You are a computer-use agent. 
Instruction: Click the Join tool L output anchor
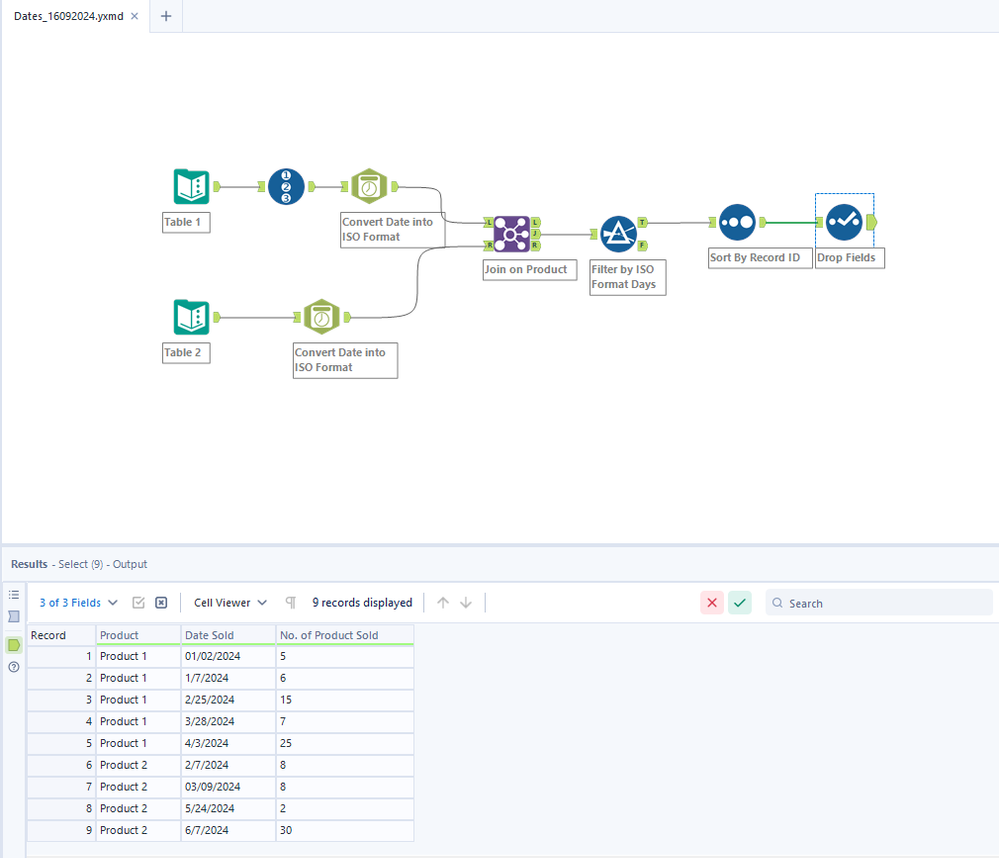coord(536,222)
